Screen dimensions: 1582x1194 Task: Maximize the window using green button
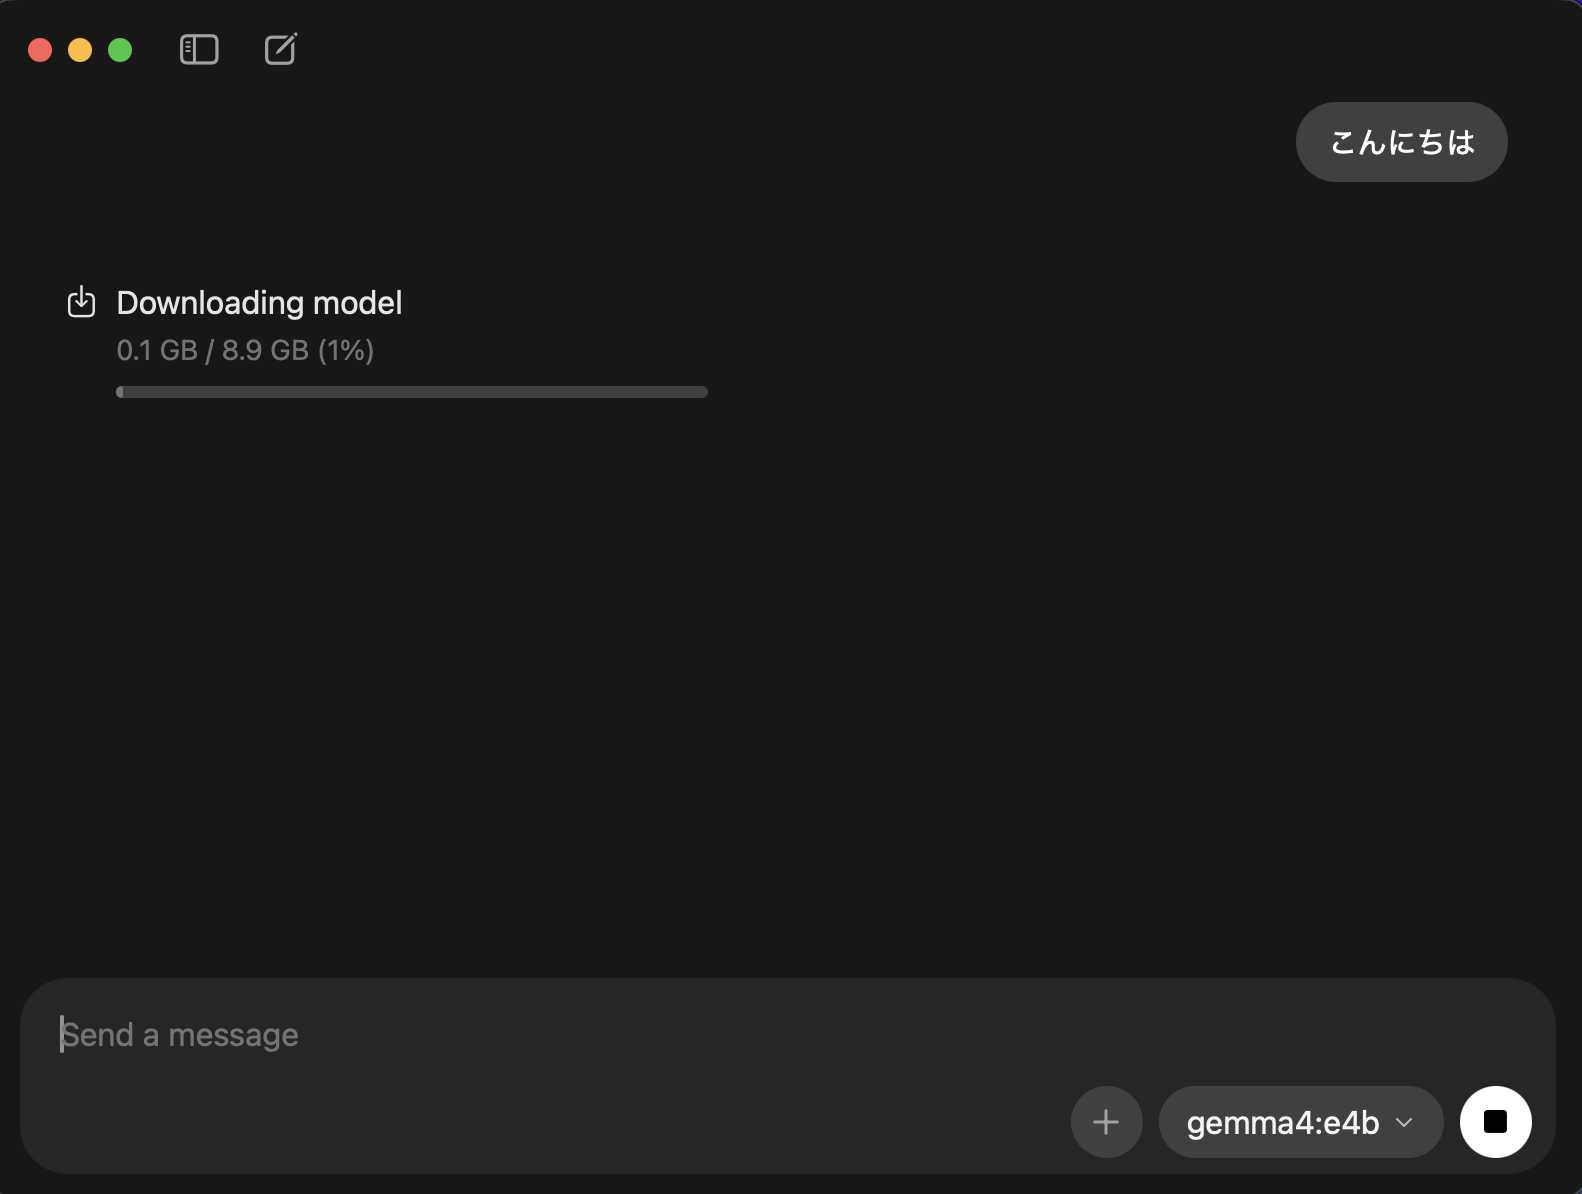[120, 50]
